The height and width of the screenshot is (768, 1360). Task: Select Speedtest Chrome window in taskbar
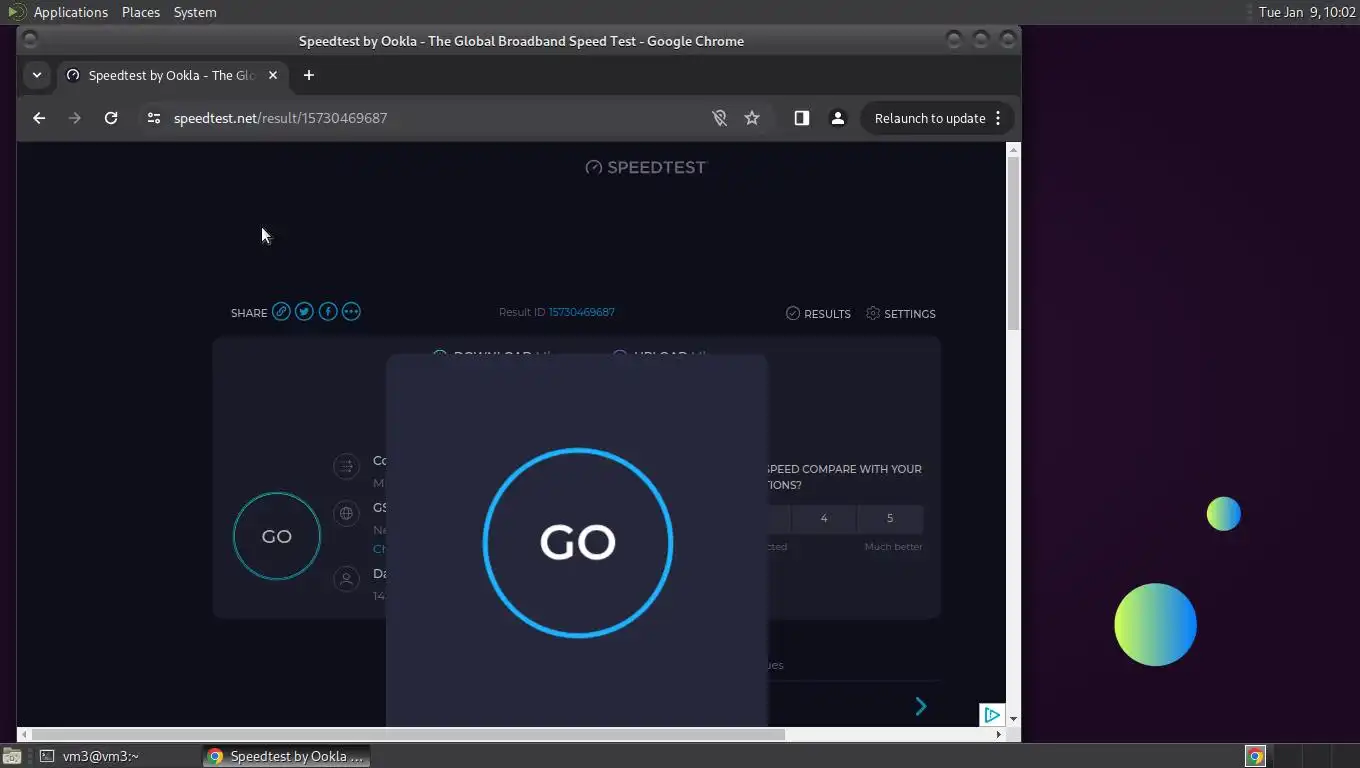[286, 756]
